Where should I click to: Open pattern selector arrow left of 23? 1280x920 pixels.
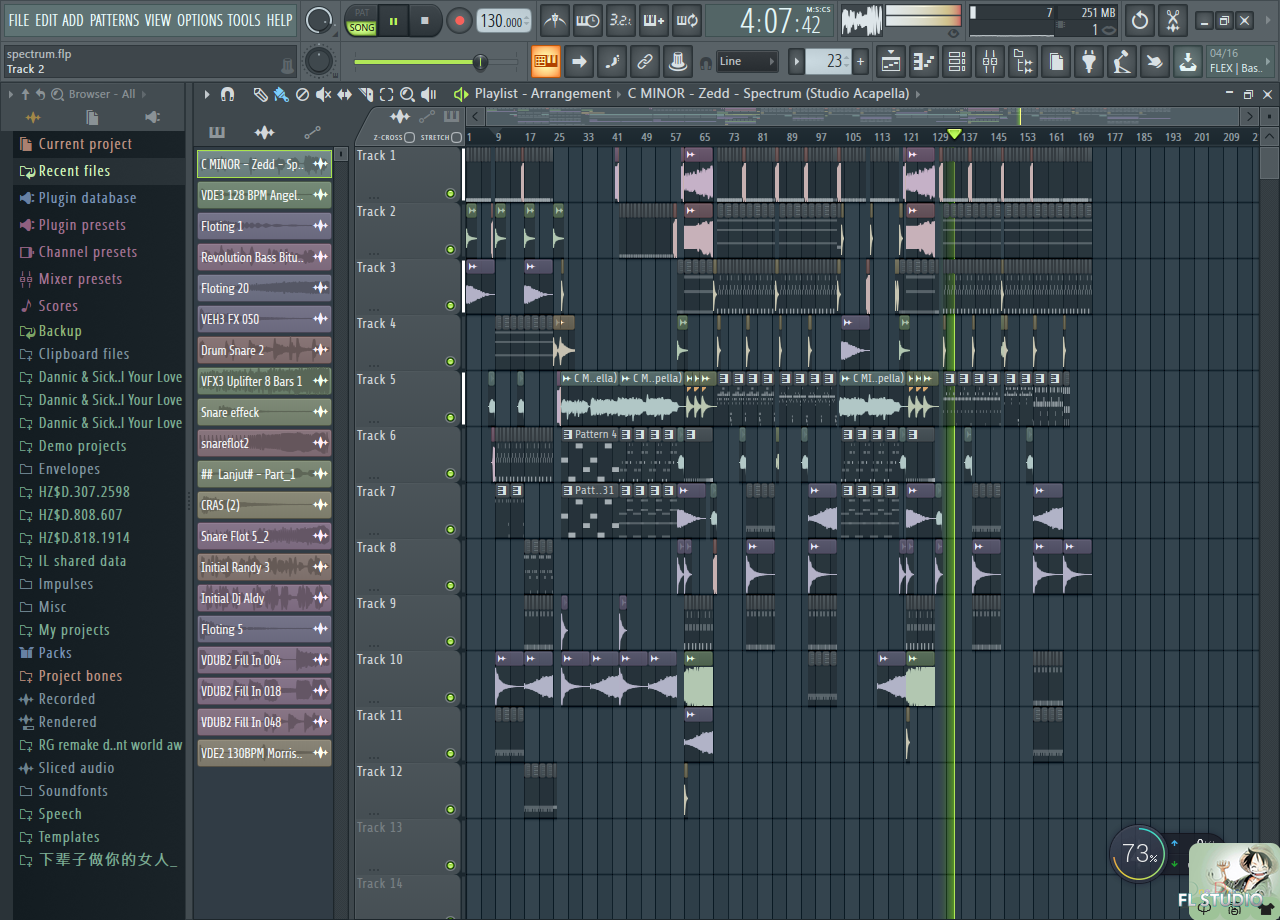pyautogui.click(x=797, y=61)
